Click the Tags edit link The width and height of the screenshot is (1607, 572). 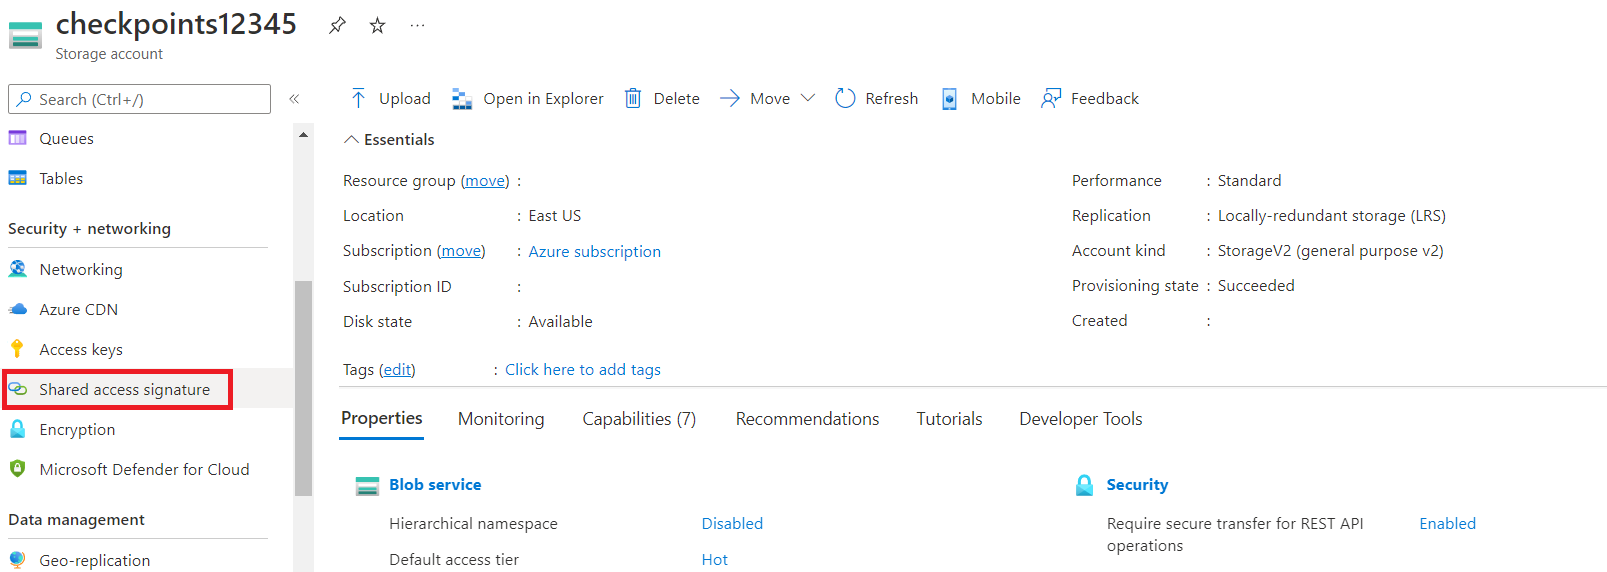point(397,370)
